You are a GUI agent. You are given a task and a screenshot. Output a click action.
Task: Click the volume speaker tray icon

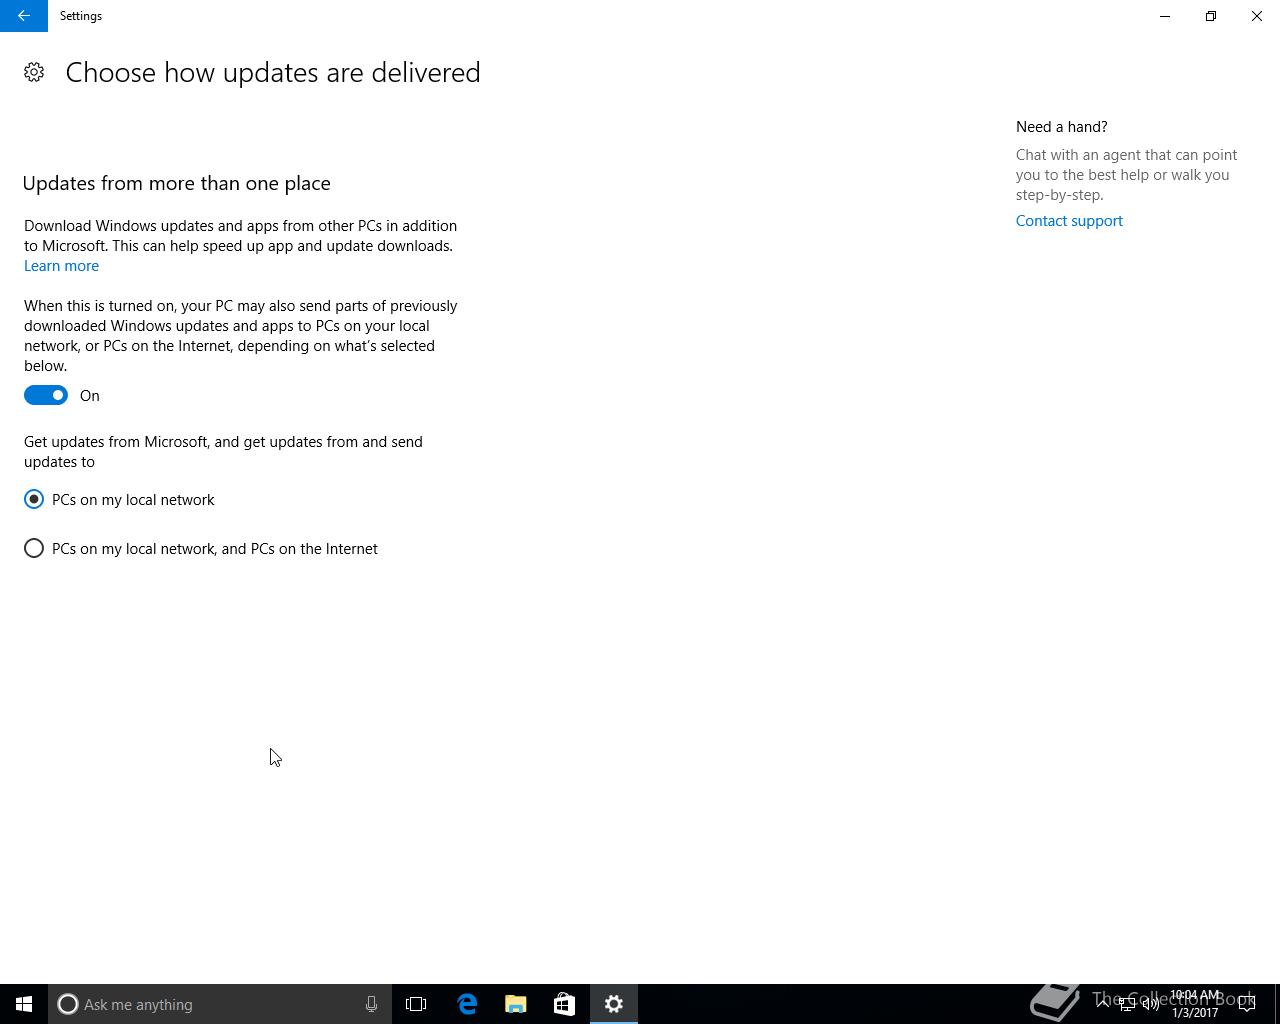coord(1150,1004)
